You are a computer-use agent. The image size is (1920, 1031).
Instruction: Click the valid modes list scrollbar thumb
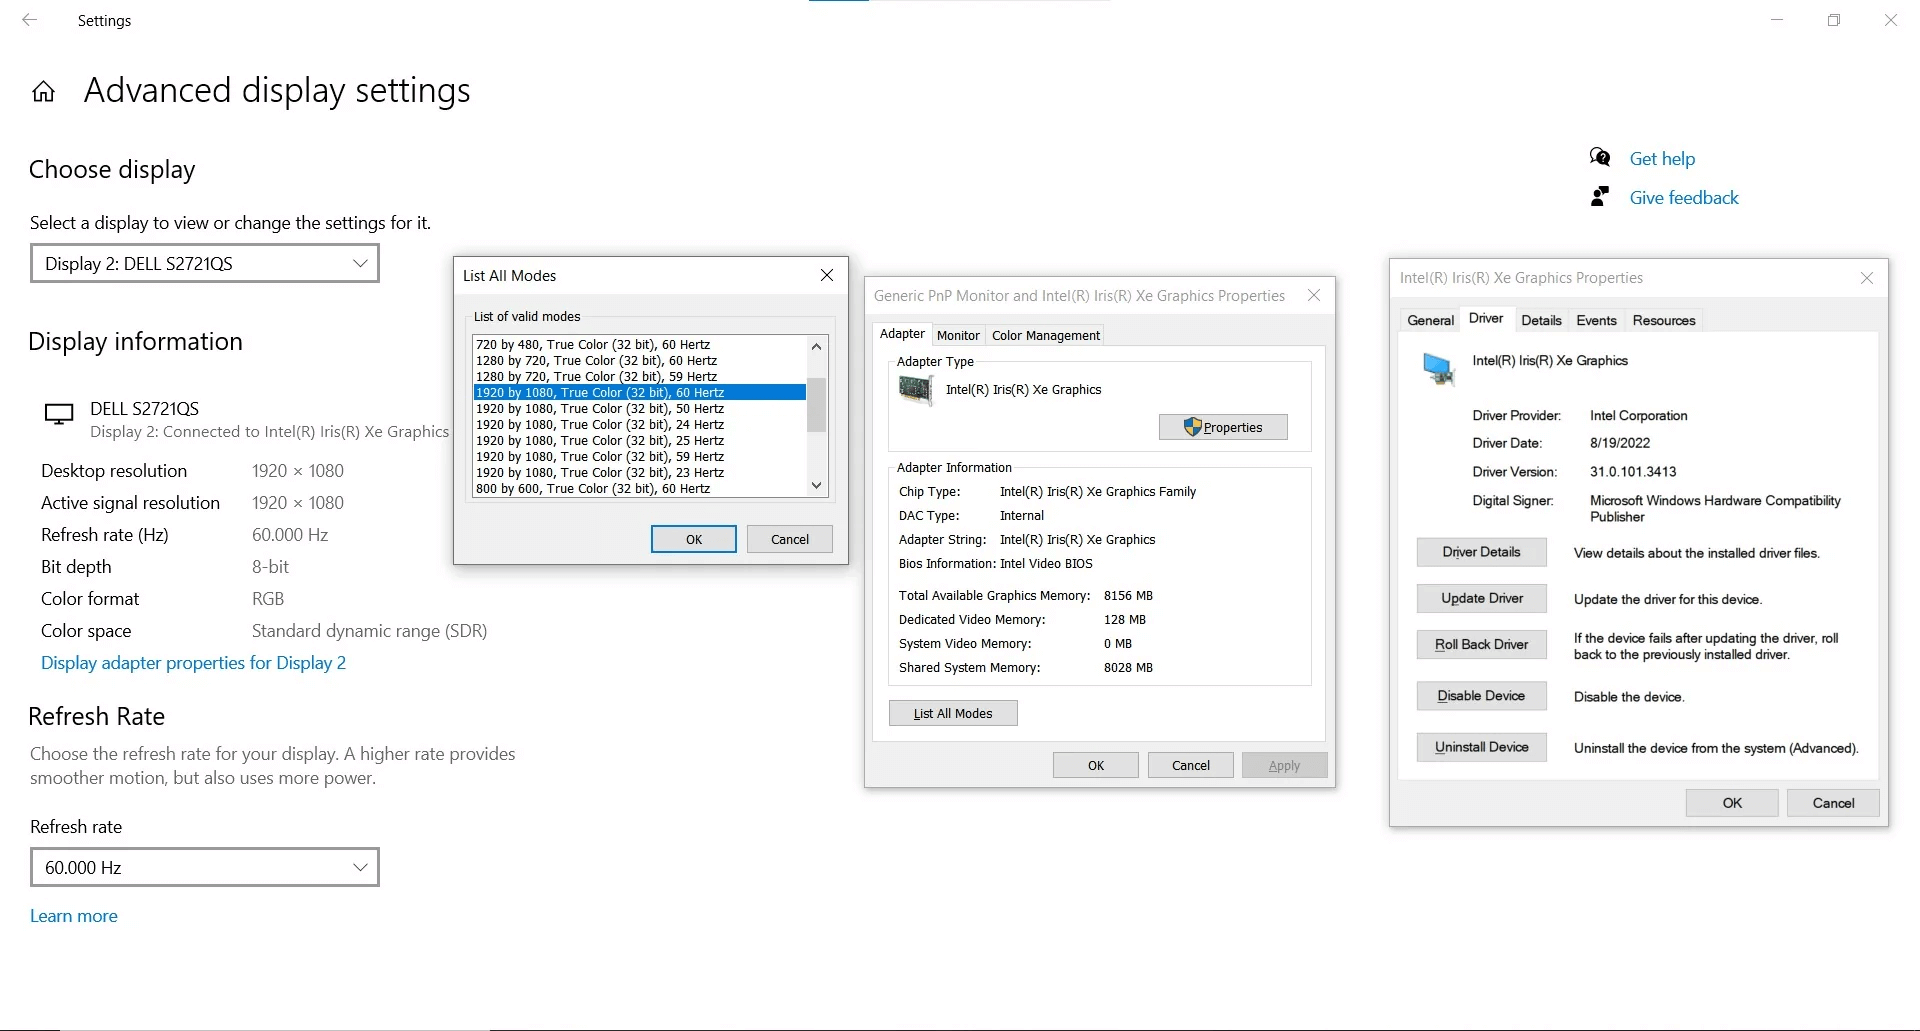click(x=817, y=405)
